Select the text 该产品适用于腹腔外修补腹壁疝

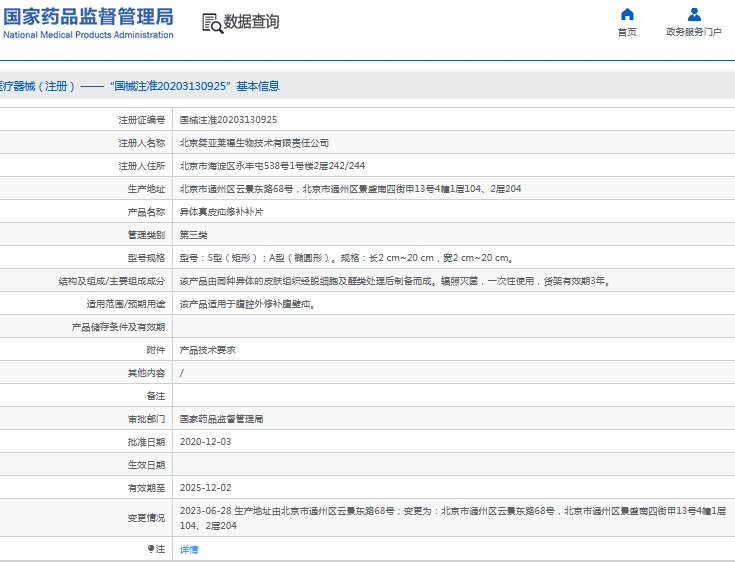245,304
